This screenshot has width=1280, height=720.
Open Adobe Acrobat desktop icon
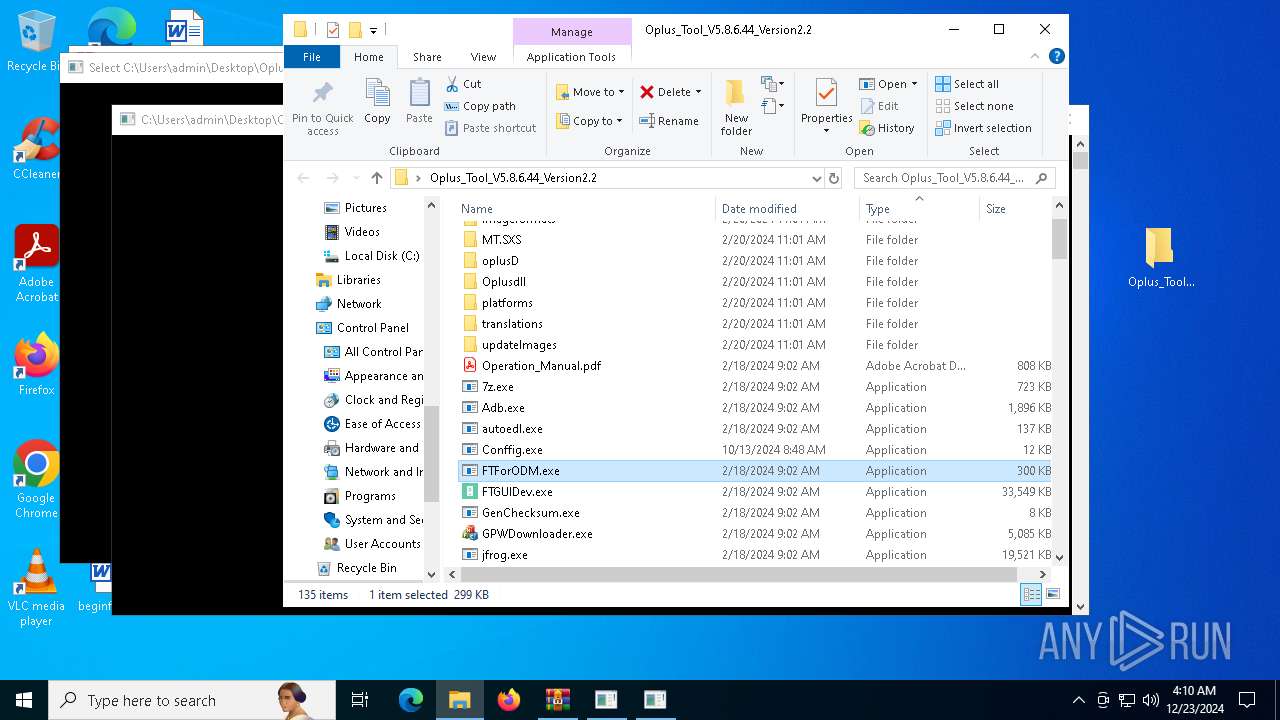tap(36, 264)
